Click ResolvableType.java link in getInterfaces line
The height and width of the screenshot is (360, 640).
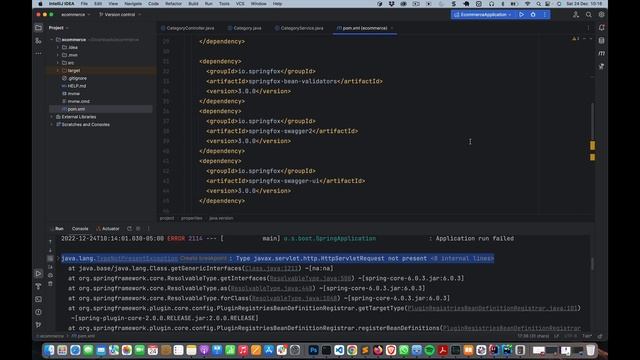[311, 278]
